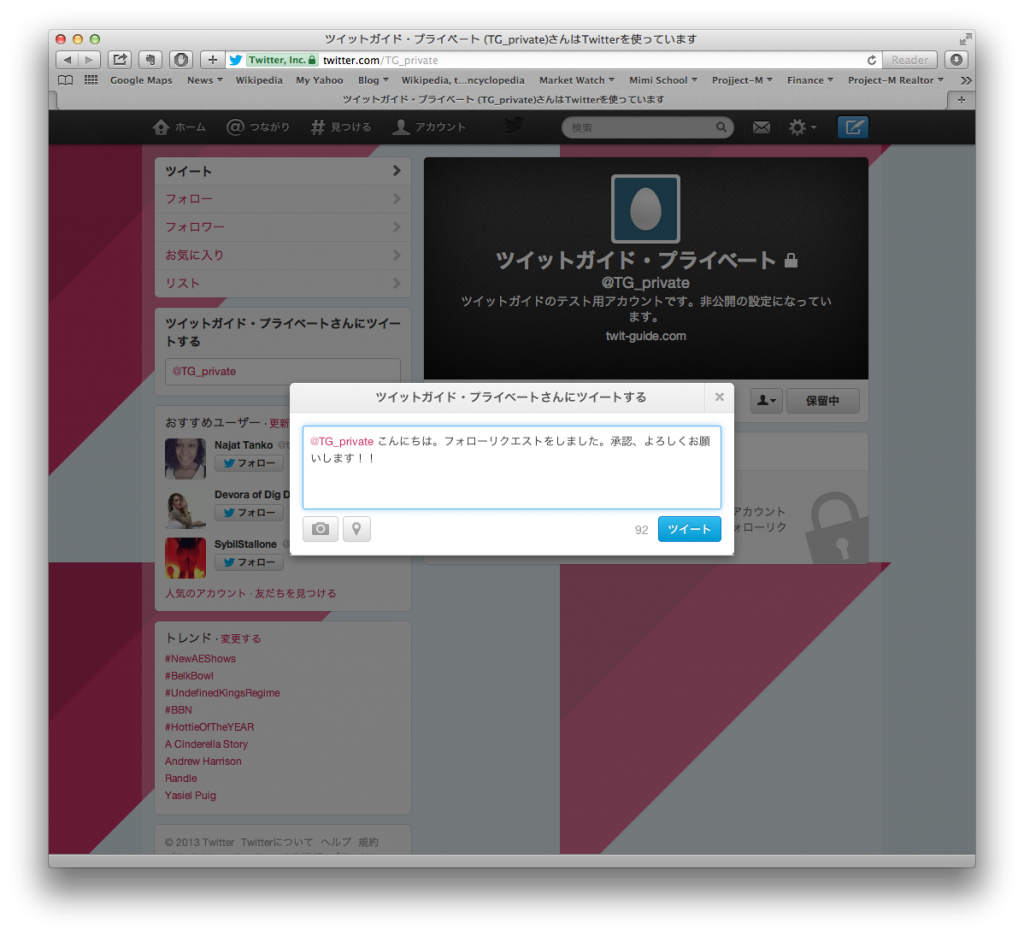Click the trends 変更する change link
This screenshot has height=935, width=1024.
click(240, 639)
